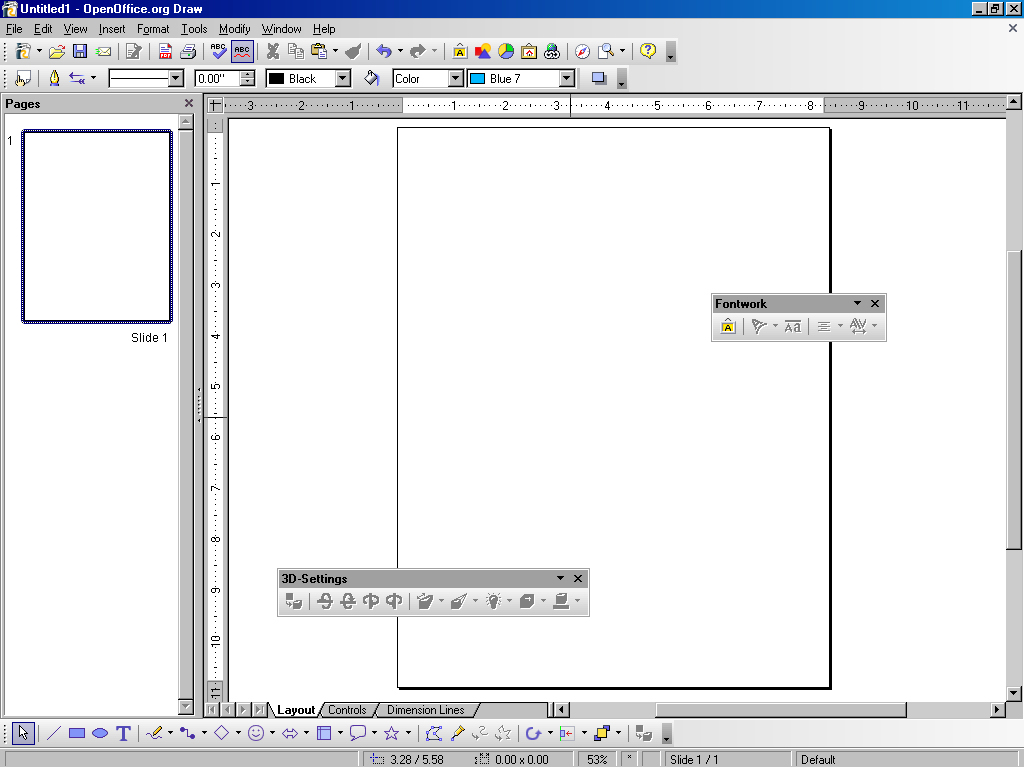Image resolution: width=1024 pixels, height=768 pixels.
Task: Select the Slide 1 page thumbnail
Action: [x=97, y=227]
